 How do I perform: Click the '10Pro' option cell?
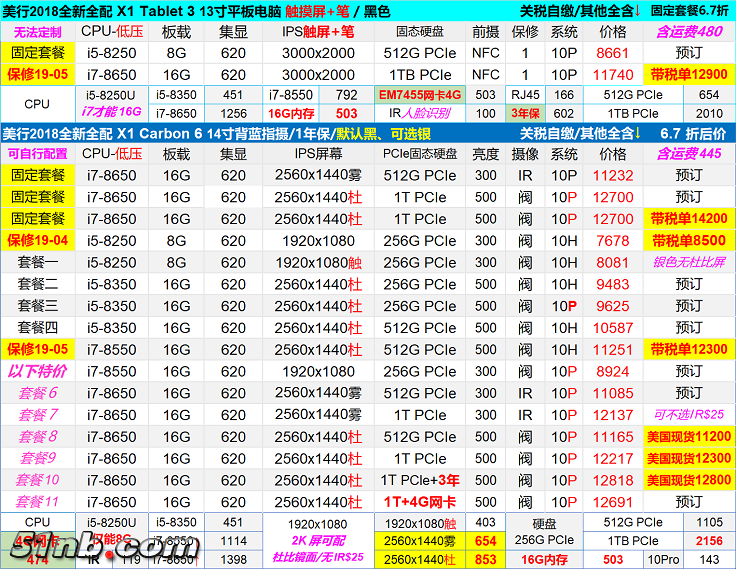pos(663,559)
